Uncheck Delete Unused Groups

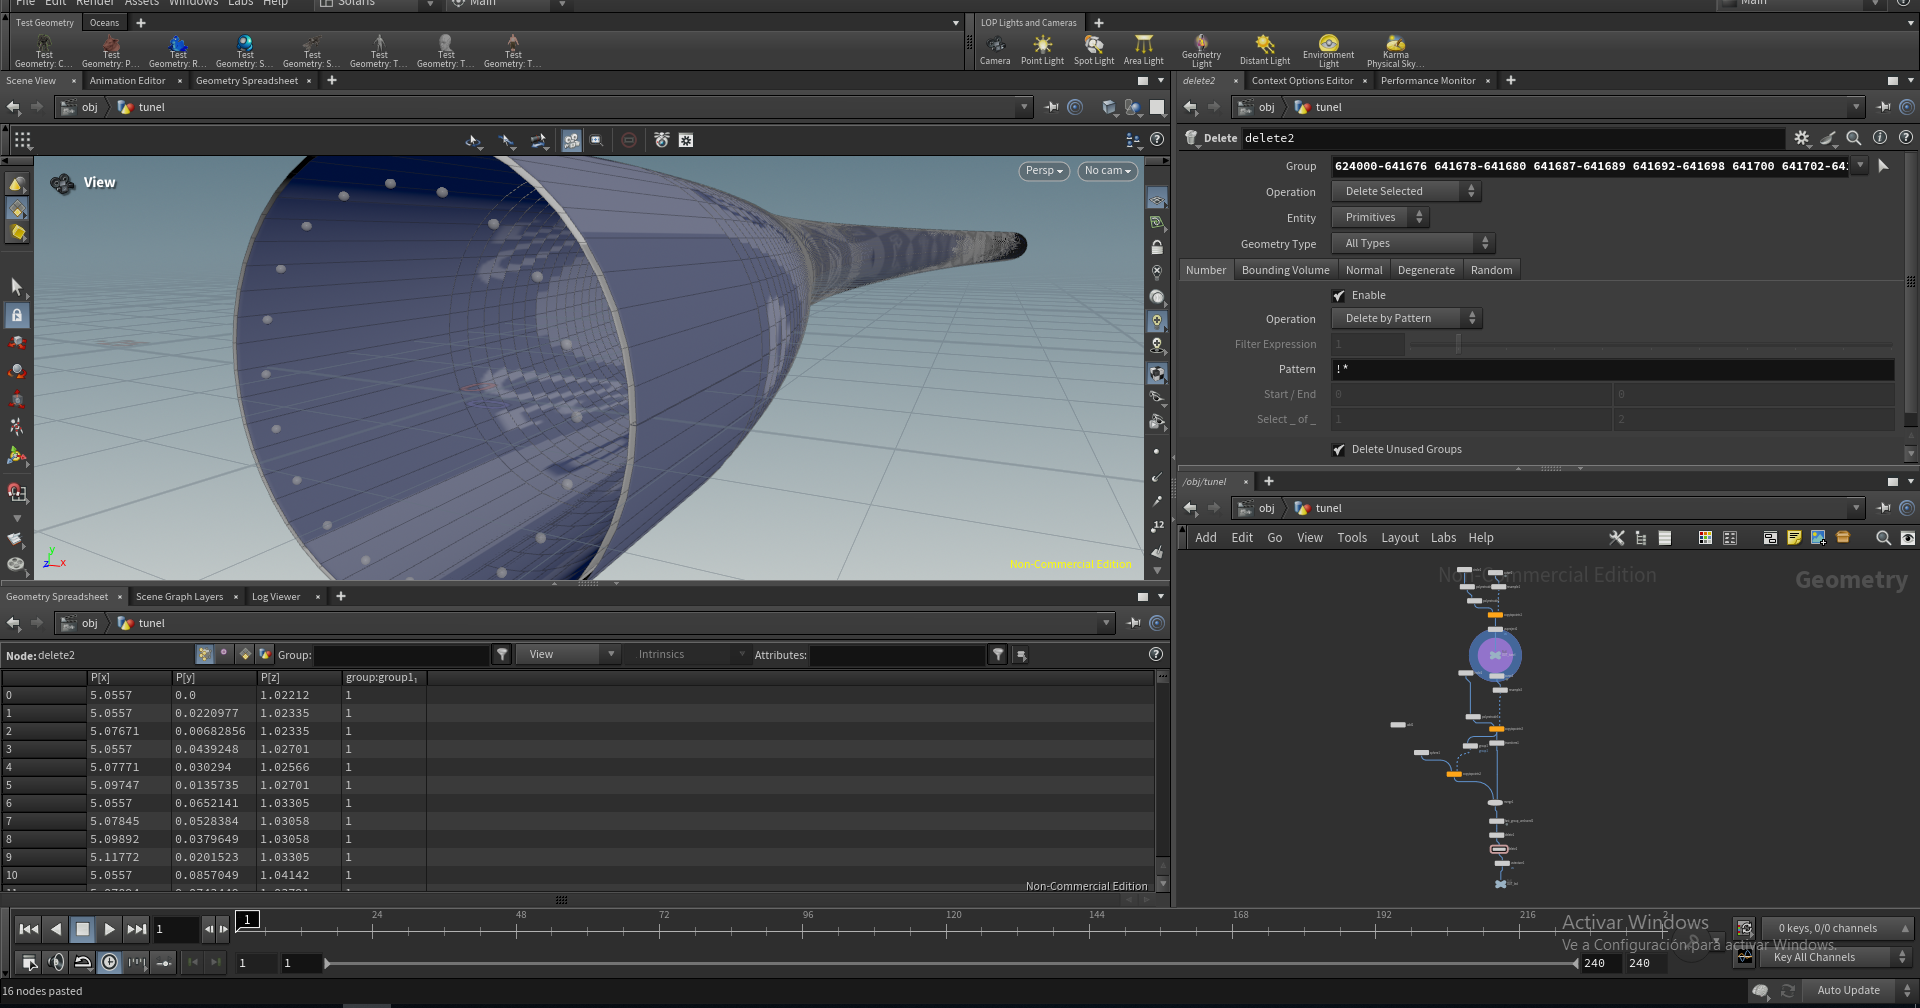tap(1339, 450)
